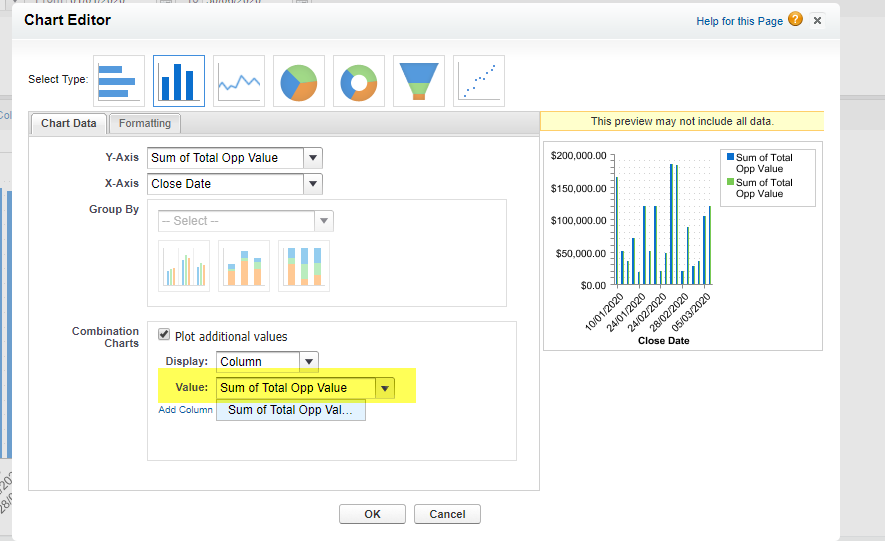Click the help question mark icon
Image resolution: width=885 pixels, height=541 pixels.
click(x=795, y=20)
